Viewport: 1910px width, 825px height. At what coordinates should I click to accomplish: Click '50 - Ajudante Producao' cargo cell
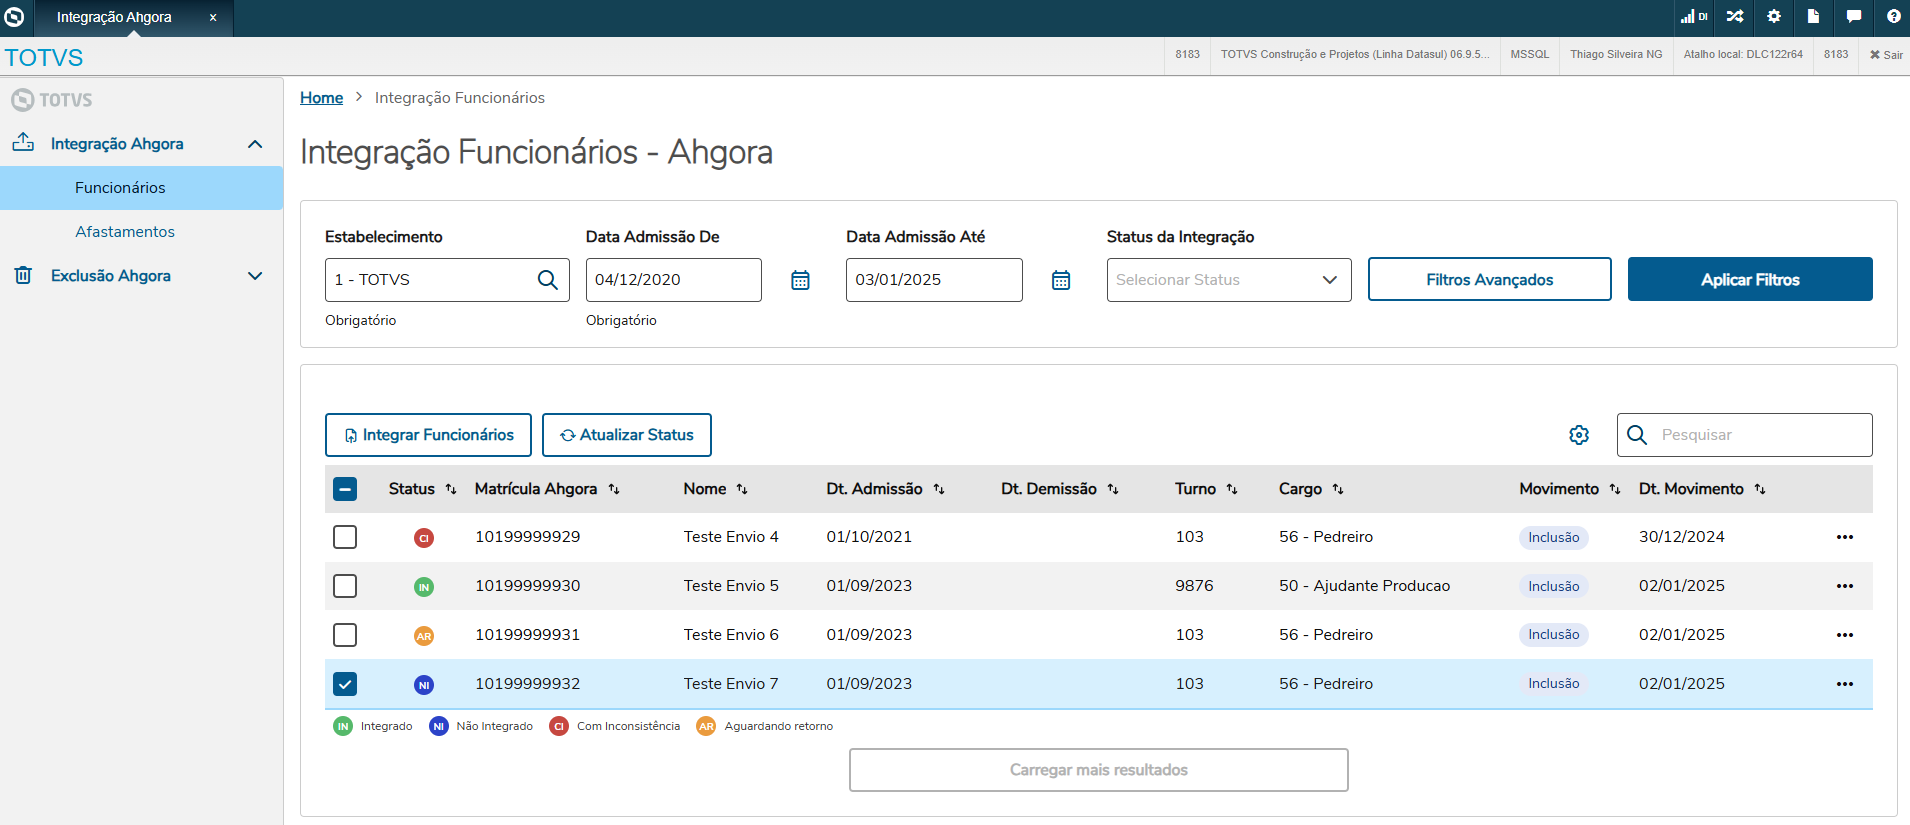(1364, 586)
